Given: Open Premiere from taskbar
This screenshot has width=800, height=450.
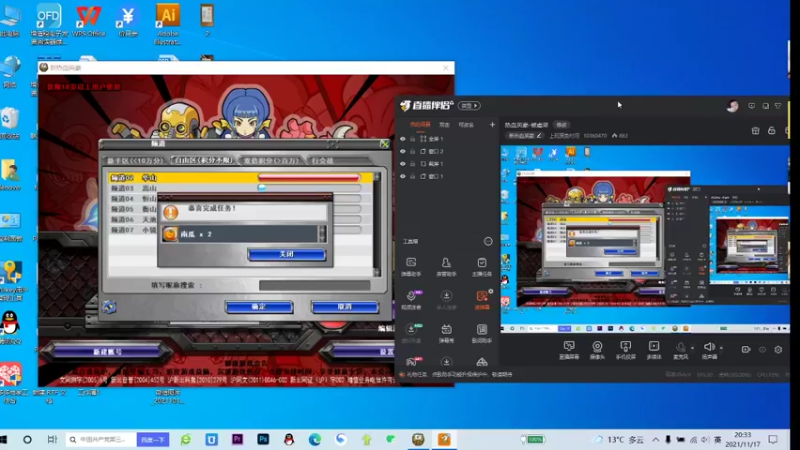Looking at the screenshot, I should [x=237, y=439].
